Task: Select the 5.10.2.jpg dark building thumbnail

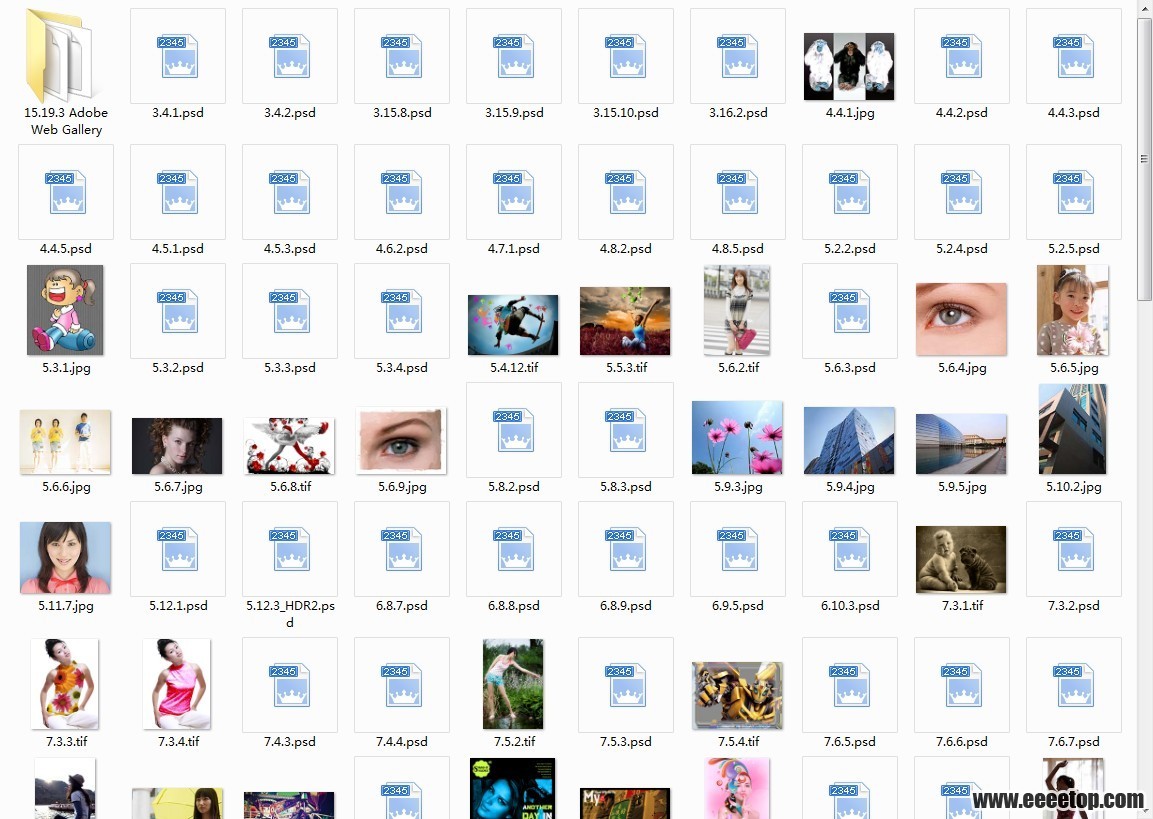Action: [x=1073, y=429]
